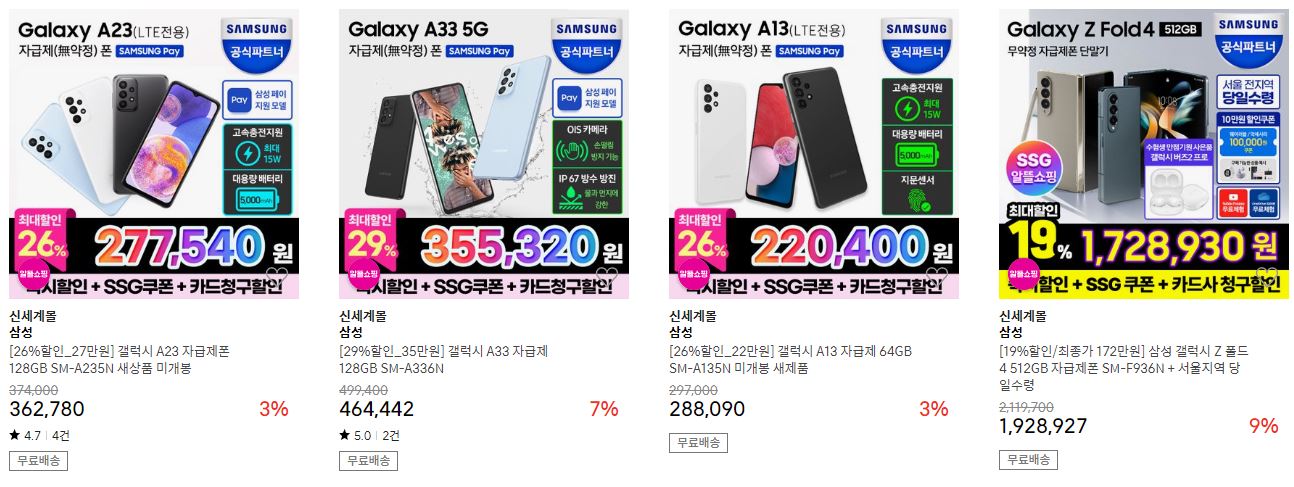This screenshot has width=1294, height=487.
Task: Click the star rating 4.7 for Galaxy A23
Action: click(x=25, y=436)
